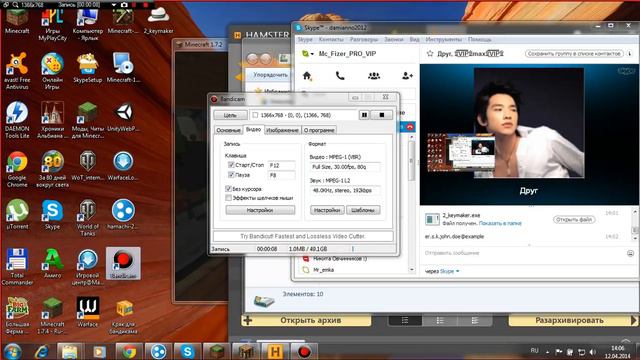The width and height of the screenshot is (640, 360).
Task: Open Skype menu in menu bar
Action: click(304, 40)
